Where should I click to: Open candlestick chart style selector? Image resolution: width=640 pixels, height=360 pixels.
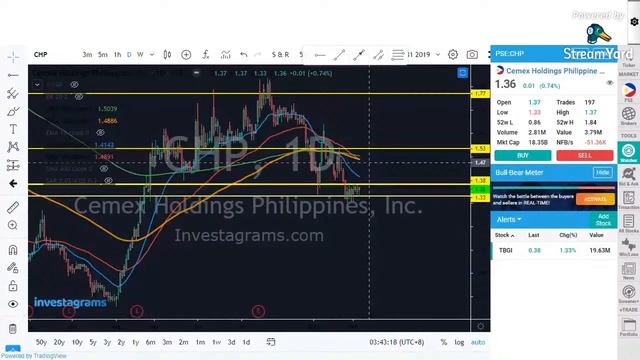[167, 54]
